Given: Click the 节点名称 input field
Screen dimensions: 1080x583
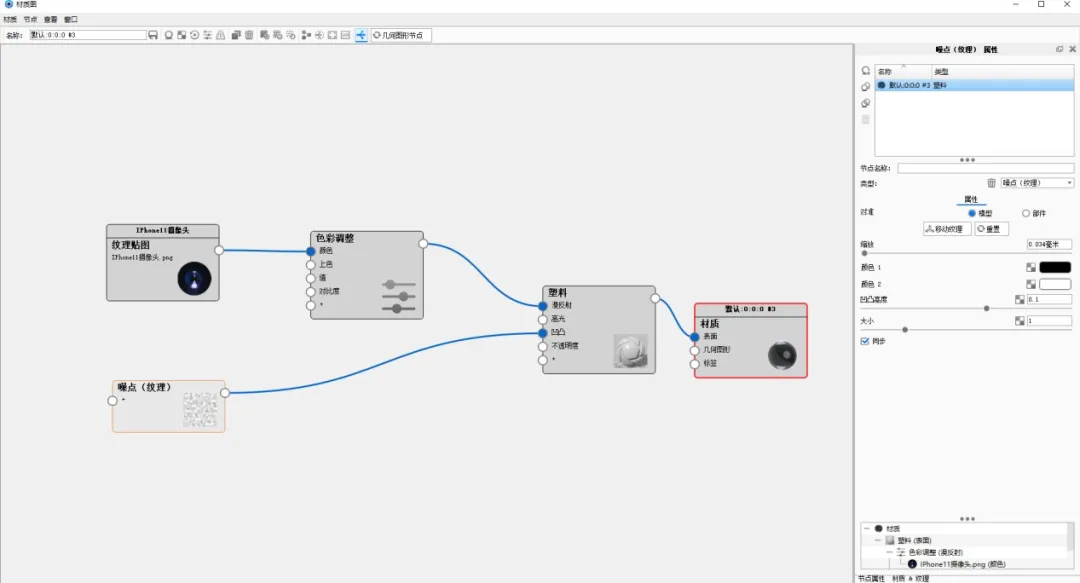Looking at the screenshot, I should [x=985, y=168].
